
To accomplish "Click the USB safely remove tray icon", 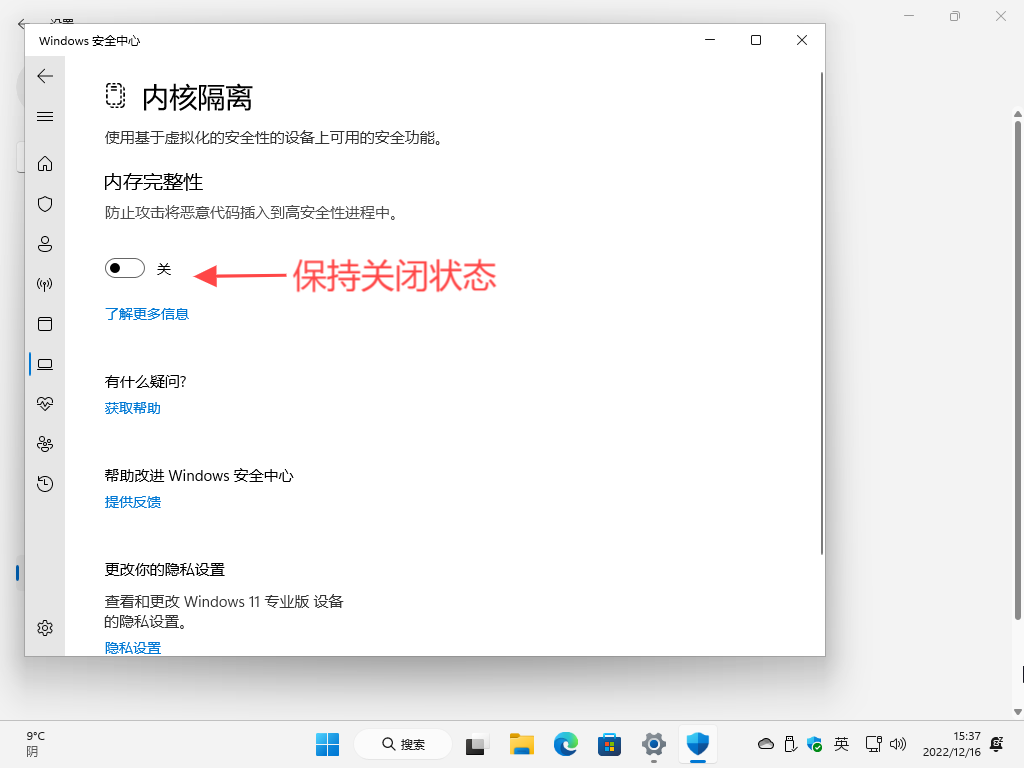I will click(790, 744).
